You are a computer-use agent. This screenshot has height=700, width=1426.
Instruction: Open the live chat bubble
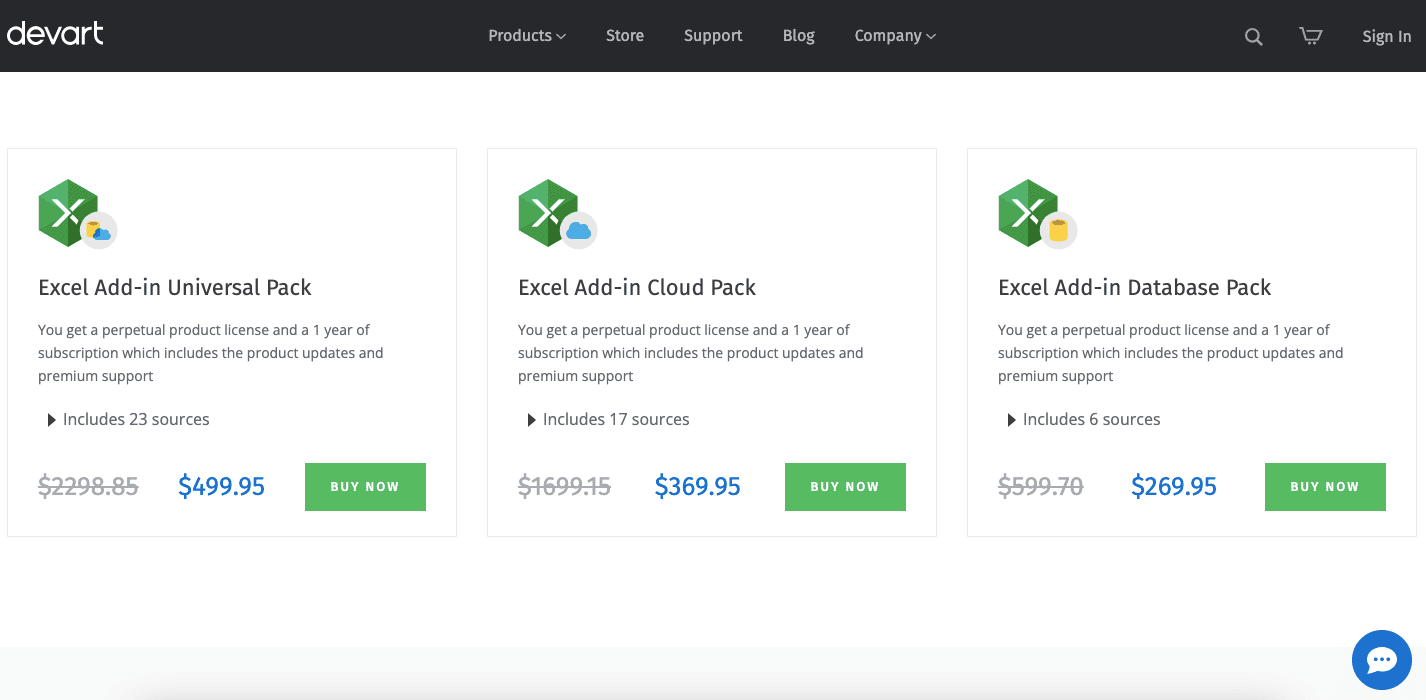[1382, 660]
